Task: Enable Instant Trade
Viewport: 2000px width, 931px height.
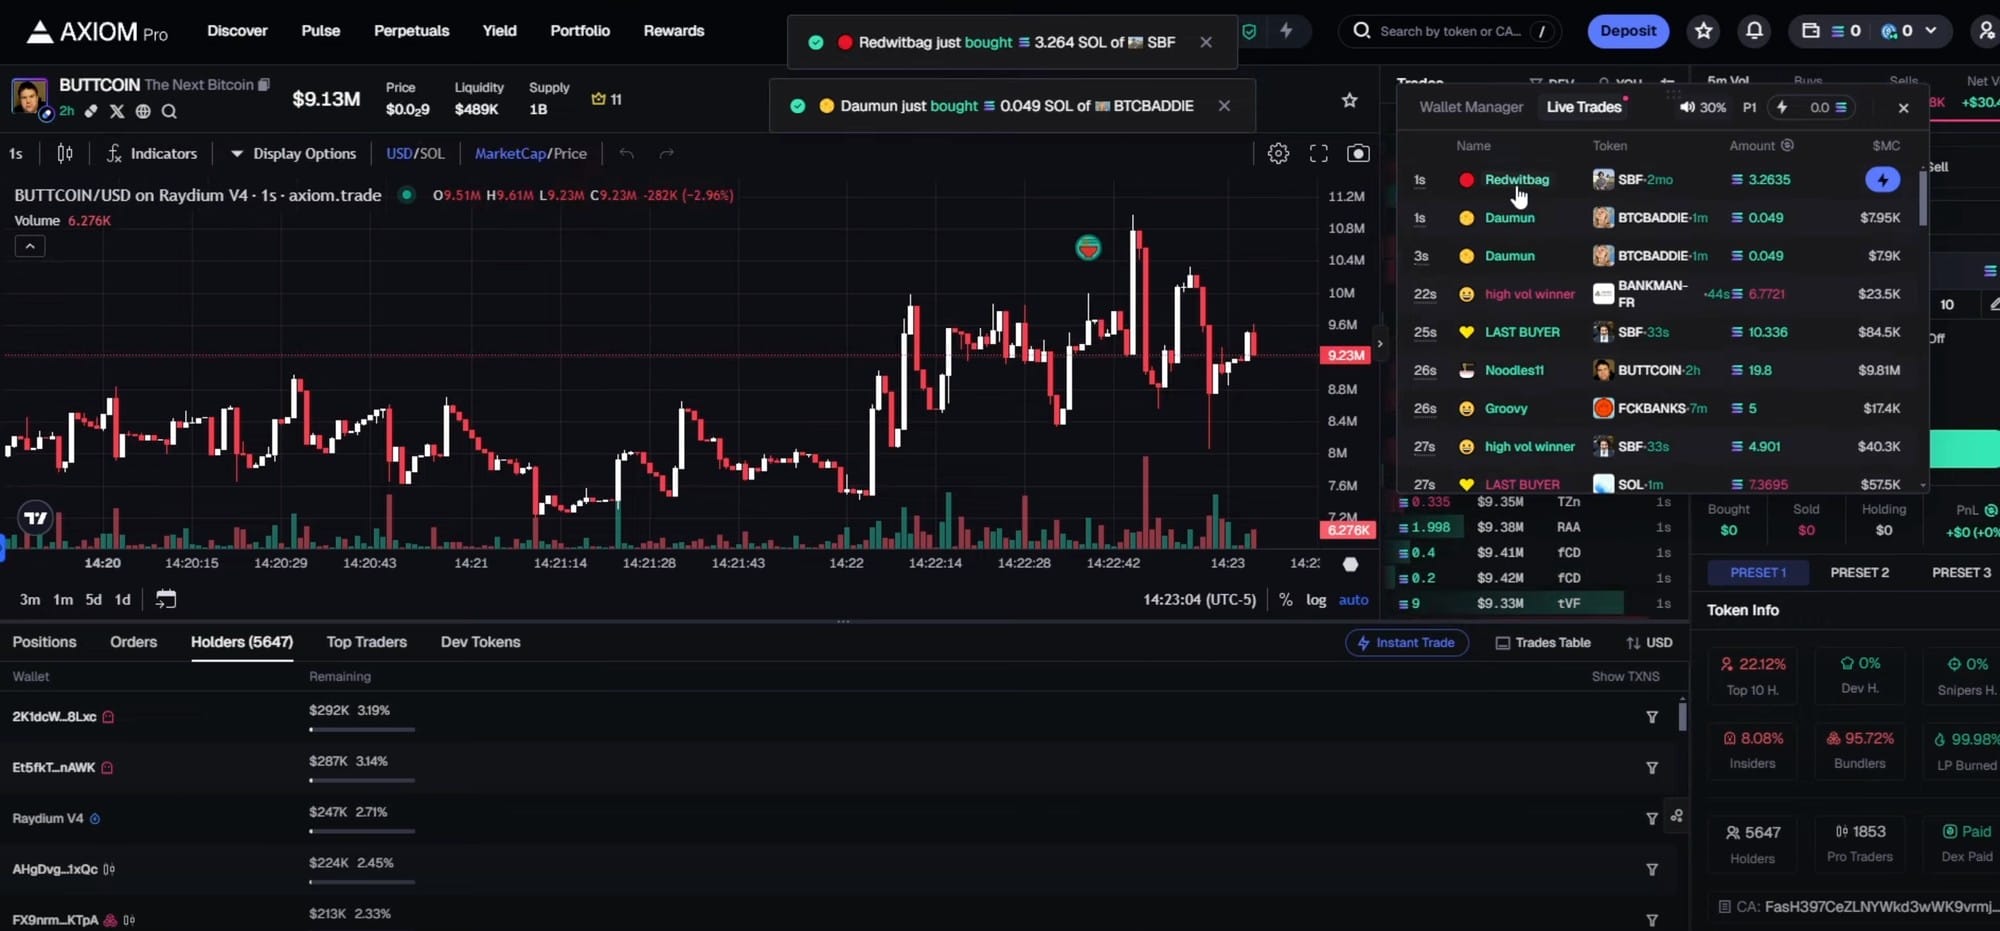Action: coord(1407,642)
